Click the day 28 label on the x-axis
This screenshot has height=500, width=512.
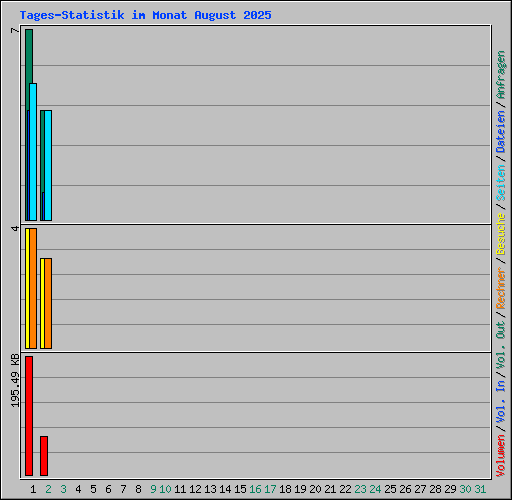(435, 489)
